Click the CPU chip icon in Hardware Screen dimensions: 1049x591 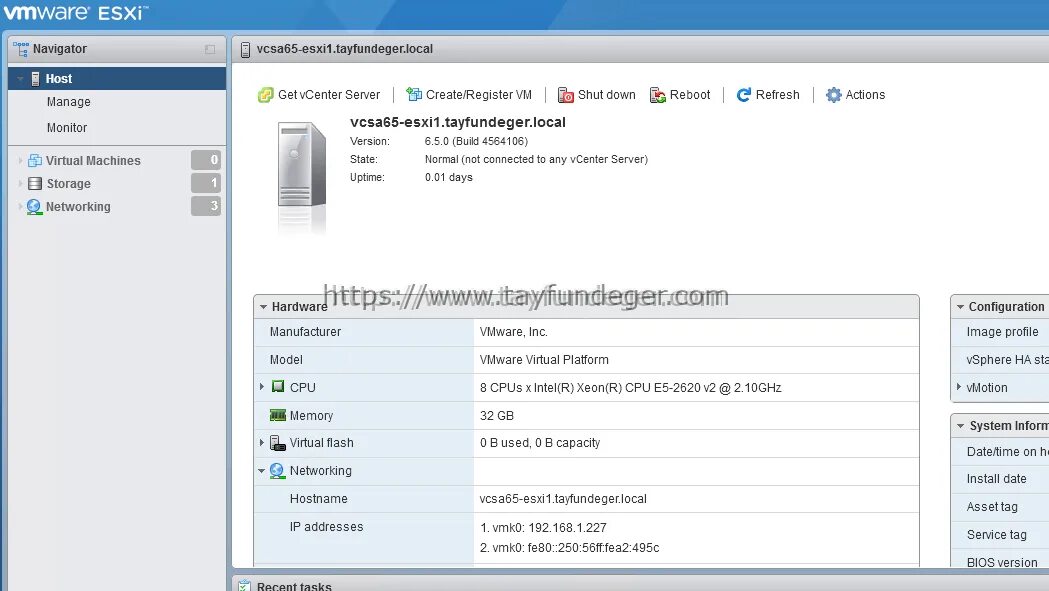(x=278, y=387)
